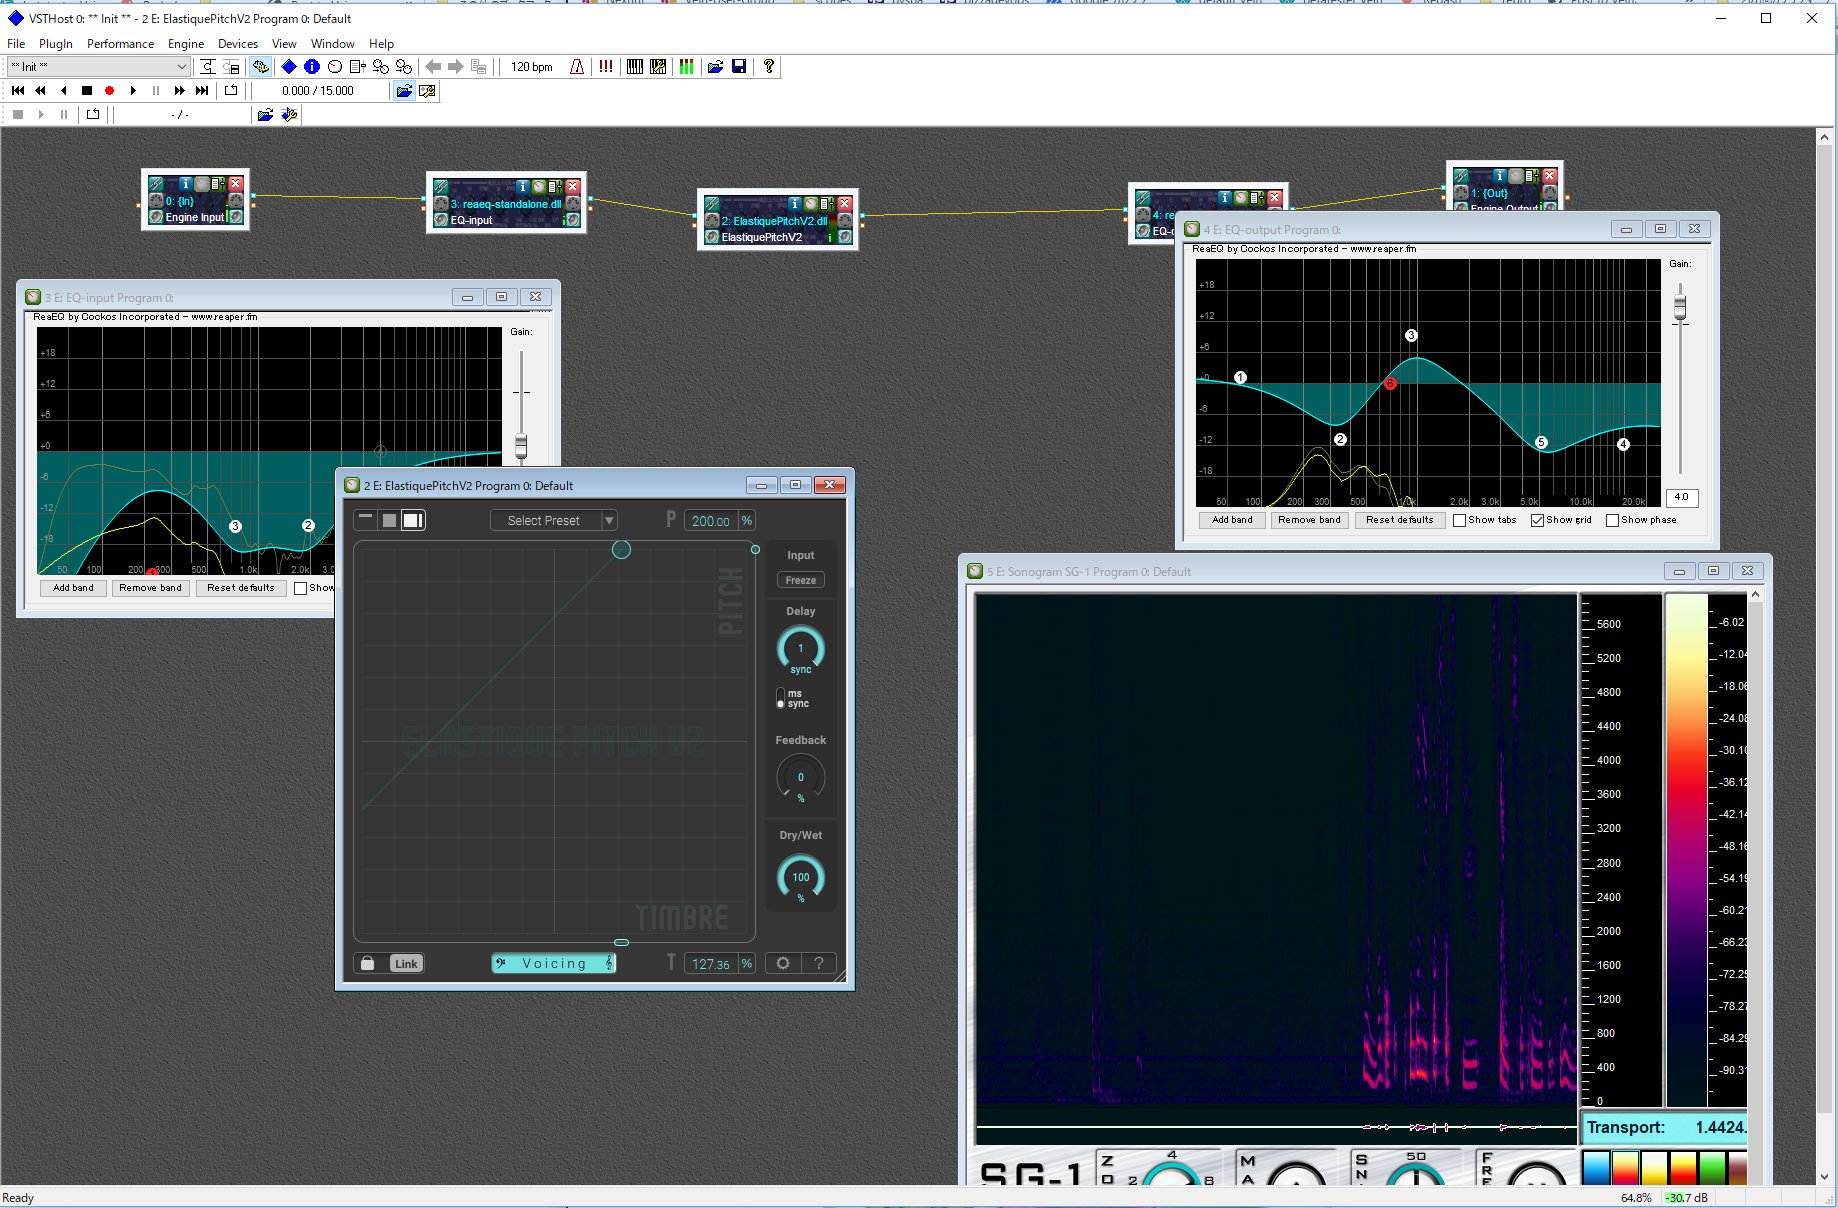Click Remove band in EQ-input window
This screenshot has height=1208, width=1838.
[150, 588]
